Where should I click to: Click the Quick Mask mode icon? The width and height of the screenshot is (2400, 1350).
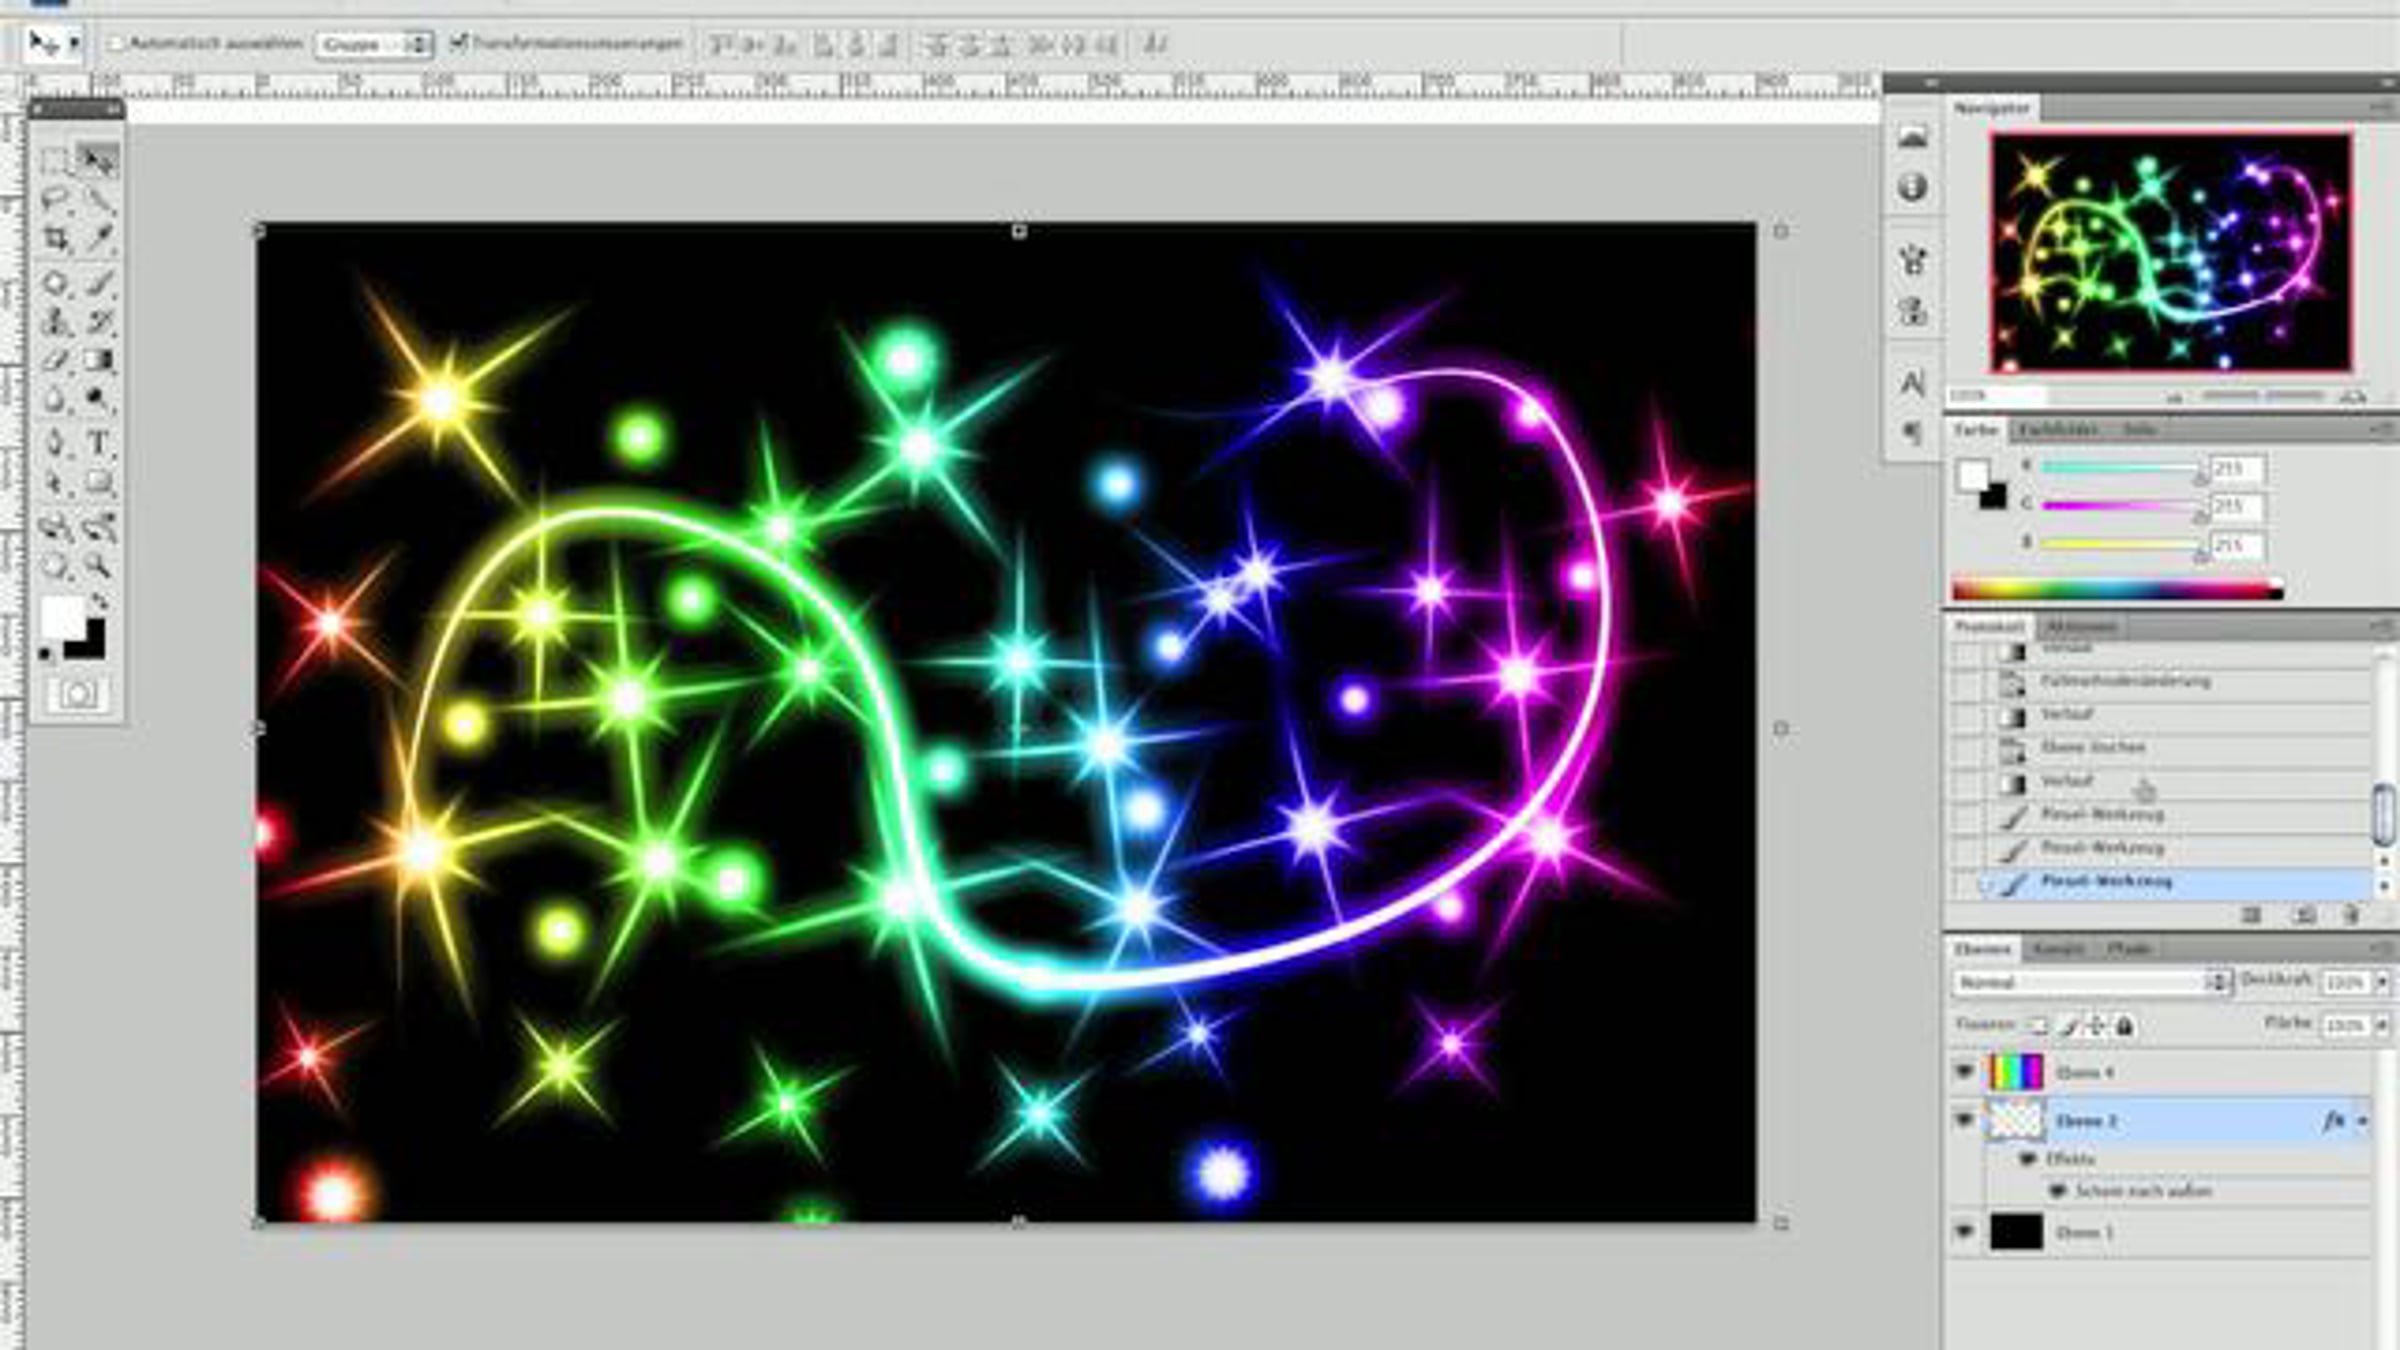coord(78,694)
